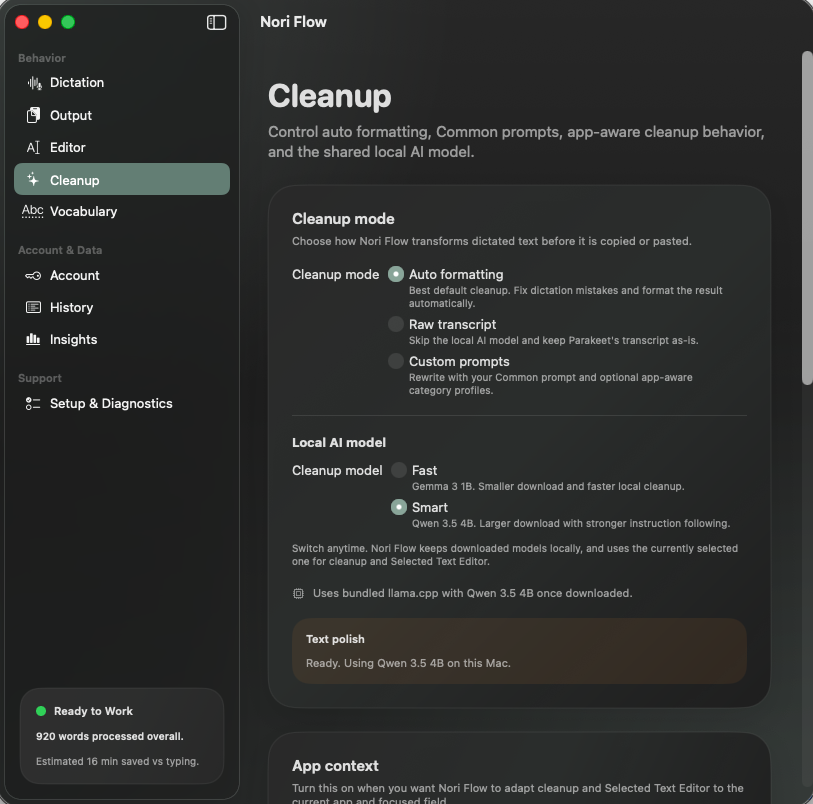Select the Fast cleanup model
813x804 pixels.
coord(399,470)
